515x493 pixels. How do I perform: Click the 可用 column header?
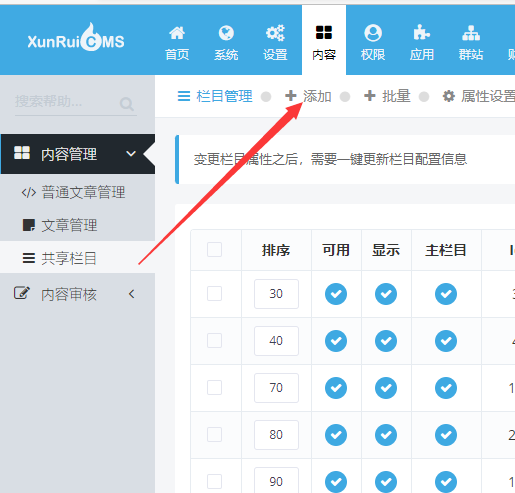[x=336, y=250]
